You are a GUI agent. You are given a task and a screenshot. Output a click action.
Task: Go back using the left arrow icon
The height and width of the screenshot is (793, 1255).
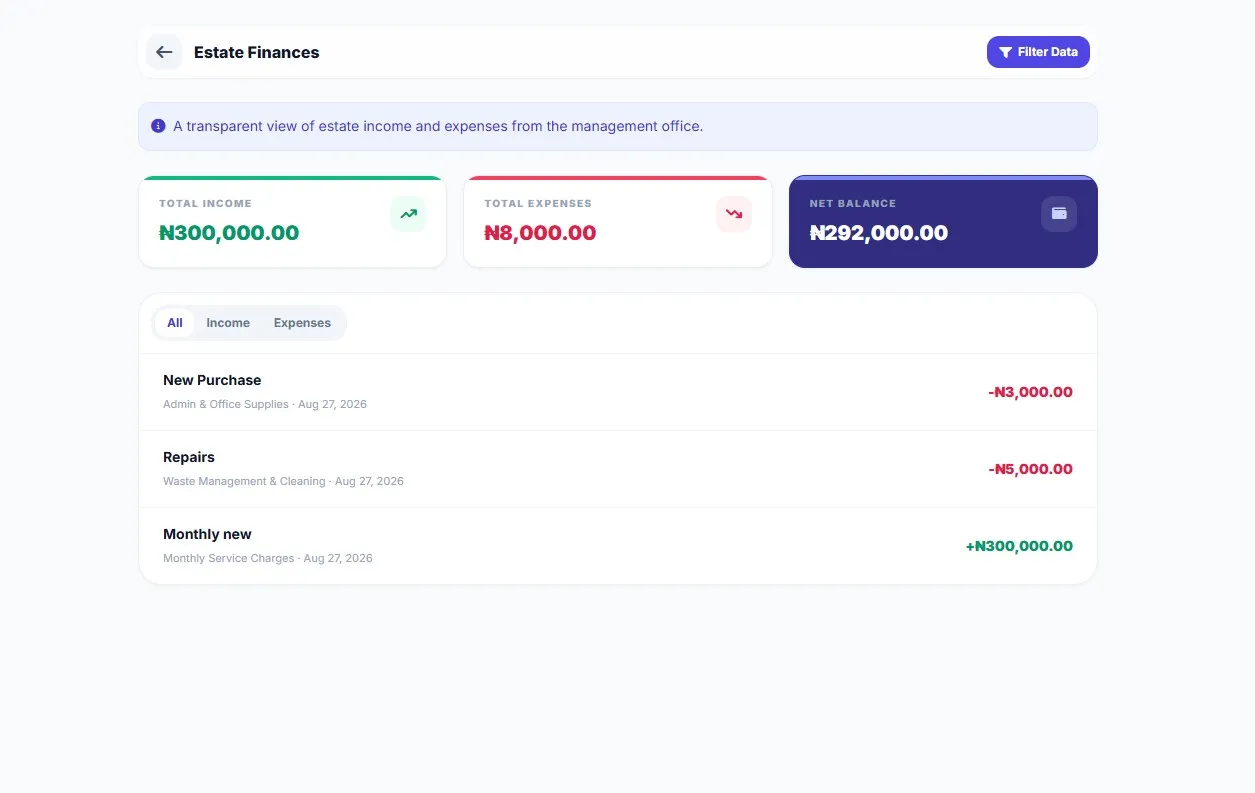pos(164,52)
